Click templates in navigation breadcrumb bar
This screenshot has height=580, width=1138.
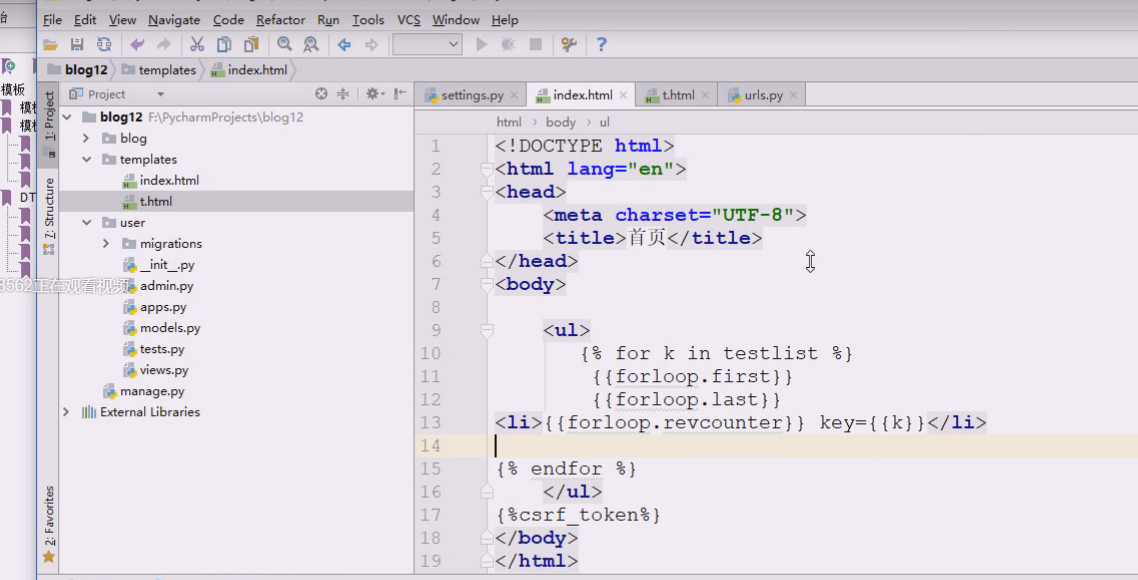click(167, 70)
